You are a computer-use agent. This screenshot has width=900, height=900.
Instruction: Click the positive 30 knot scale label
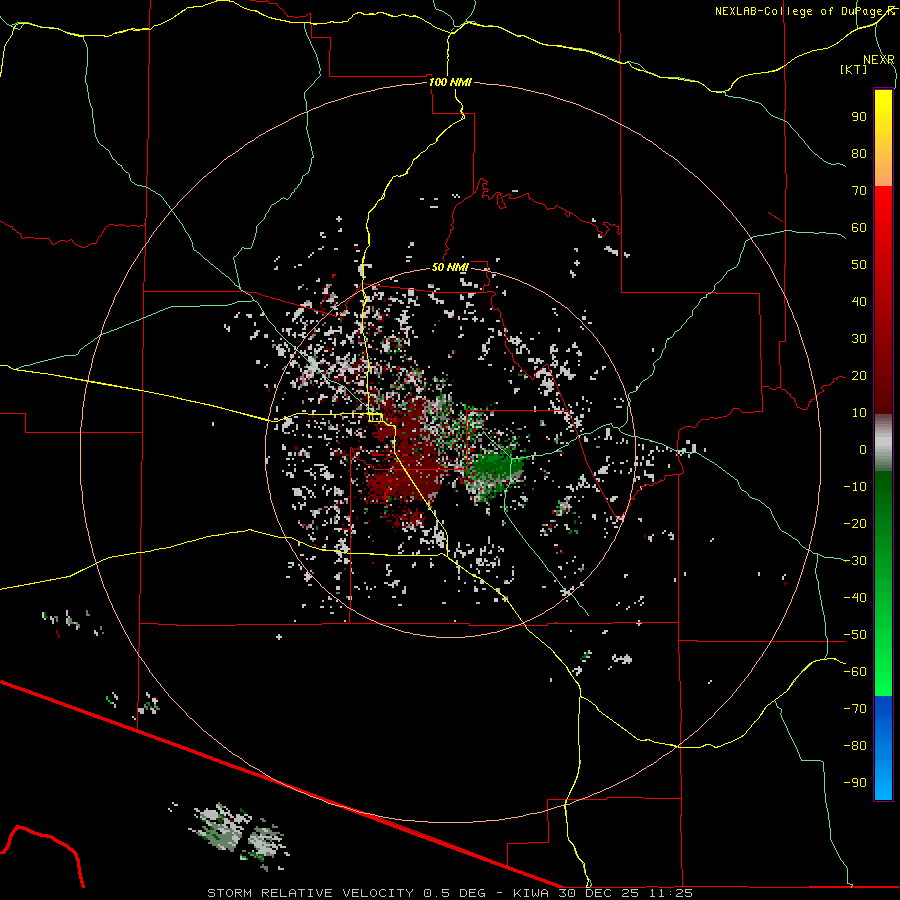tap(859, 339)
